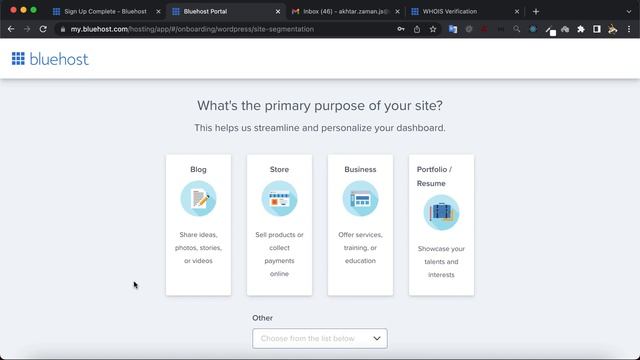
Task: Reload the current page
Action: point(43,29)
